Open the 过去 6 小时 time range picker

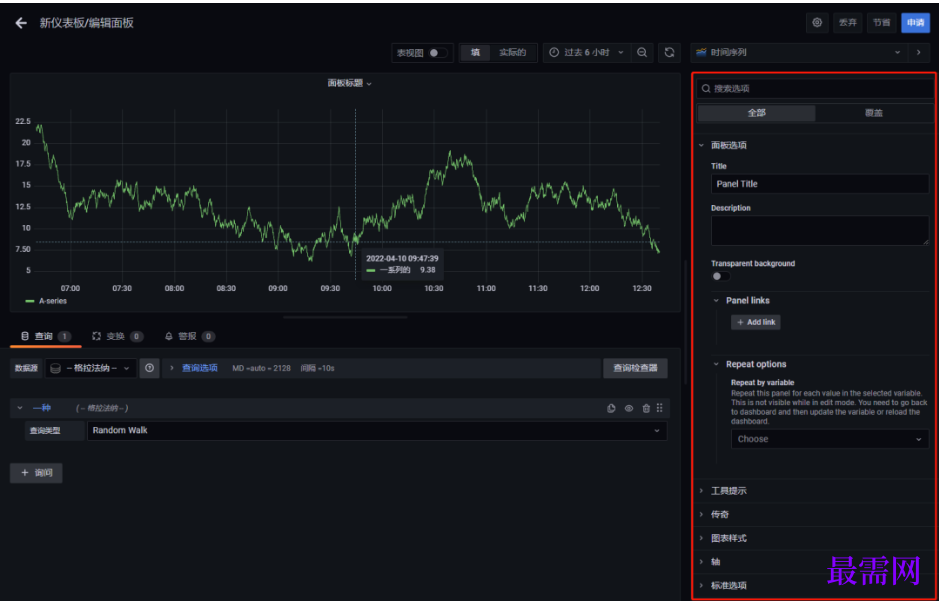click(x=586, y=52)
